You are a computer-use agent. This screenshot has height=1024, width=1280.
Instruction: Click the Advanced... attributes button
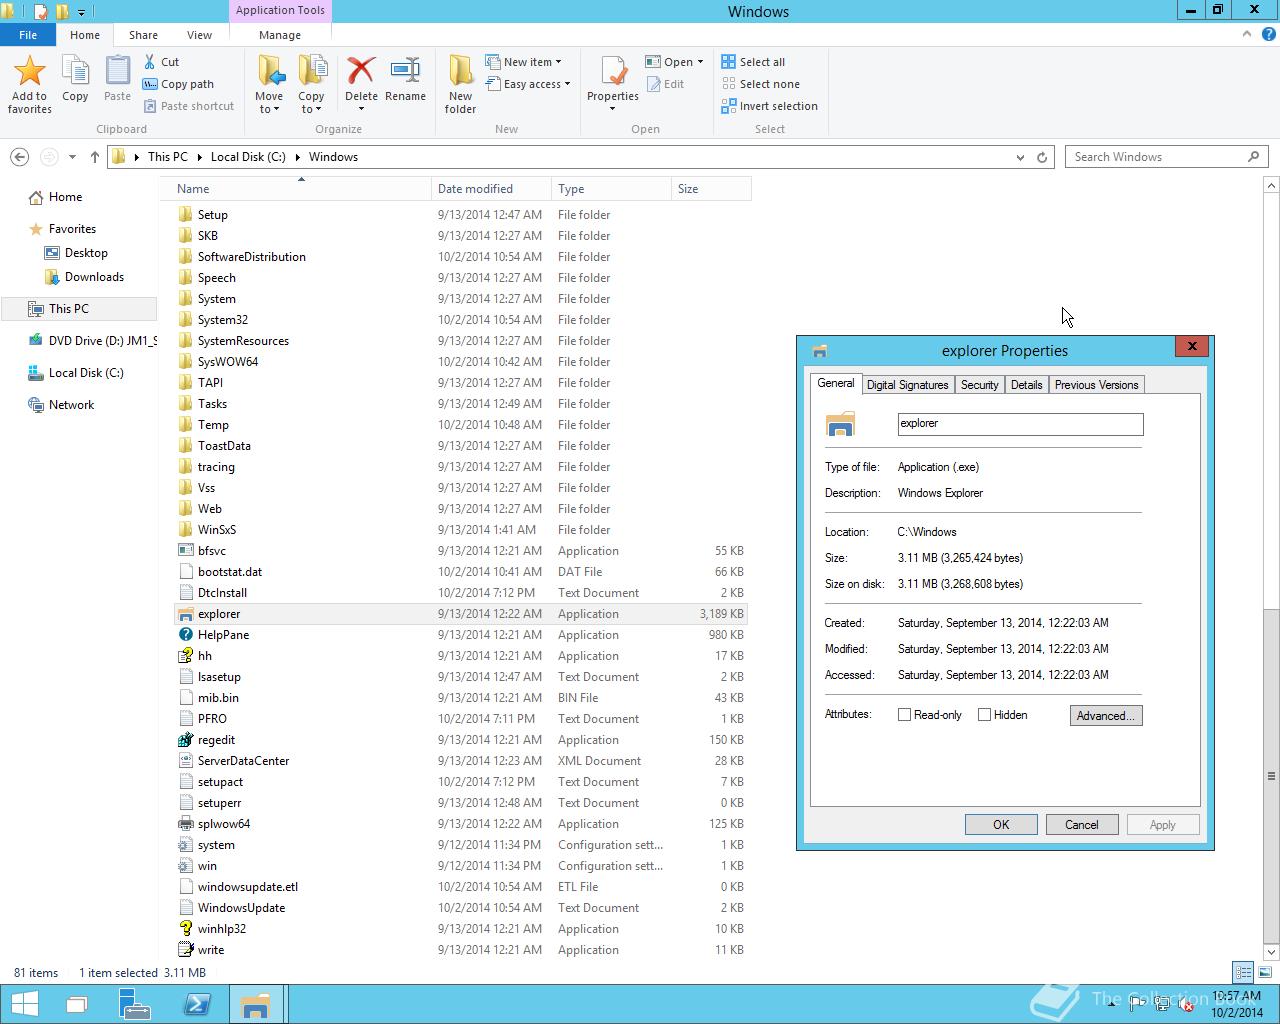point(1105,716)
